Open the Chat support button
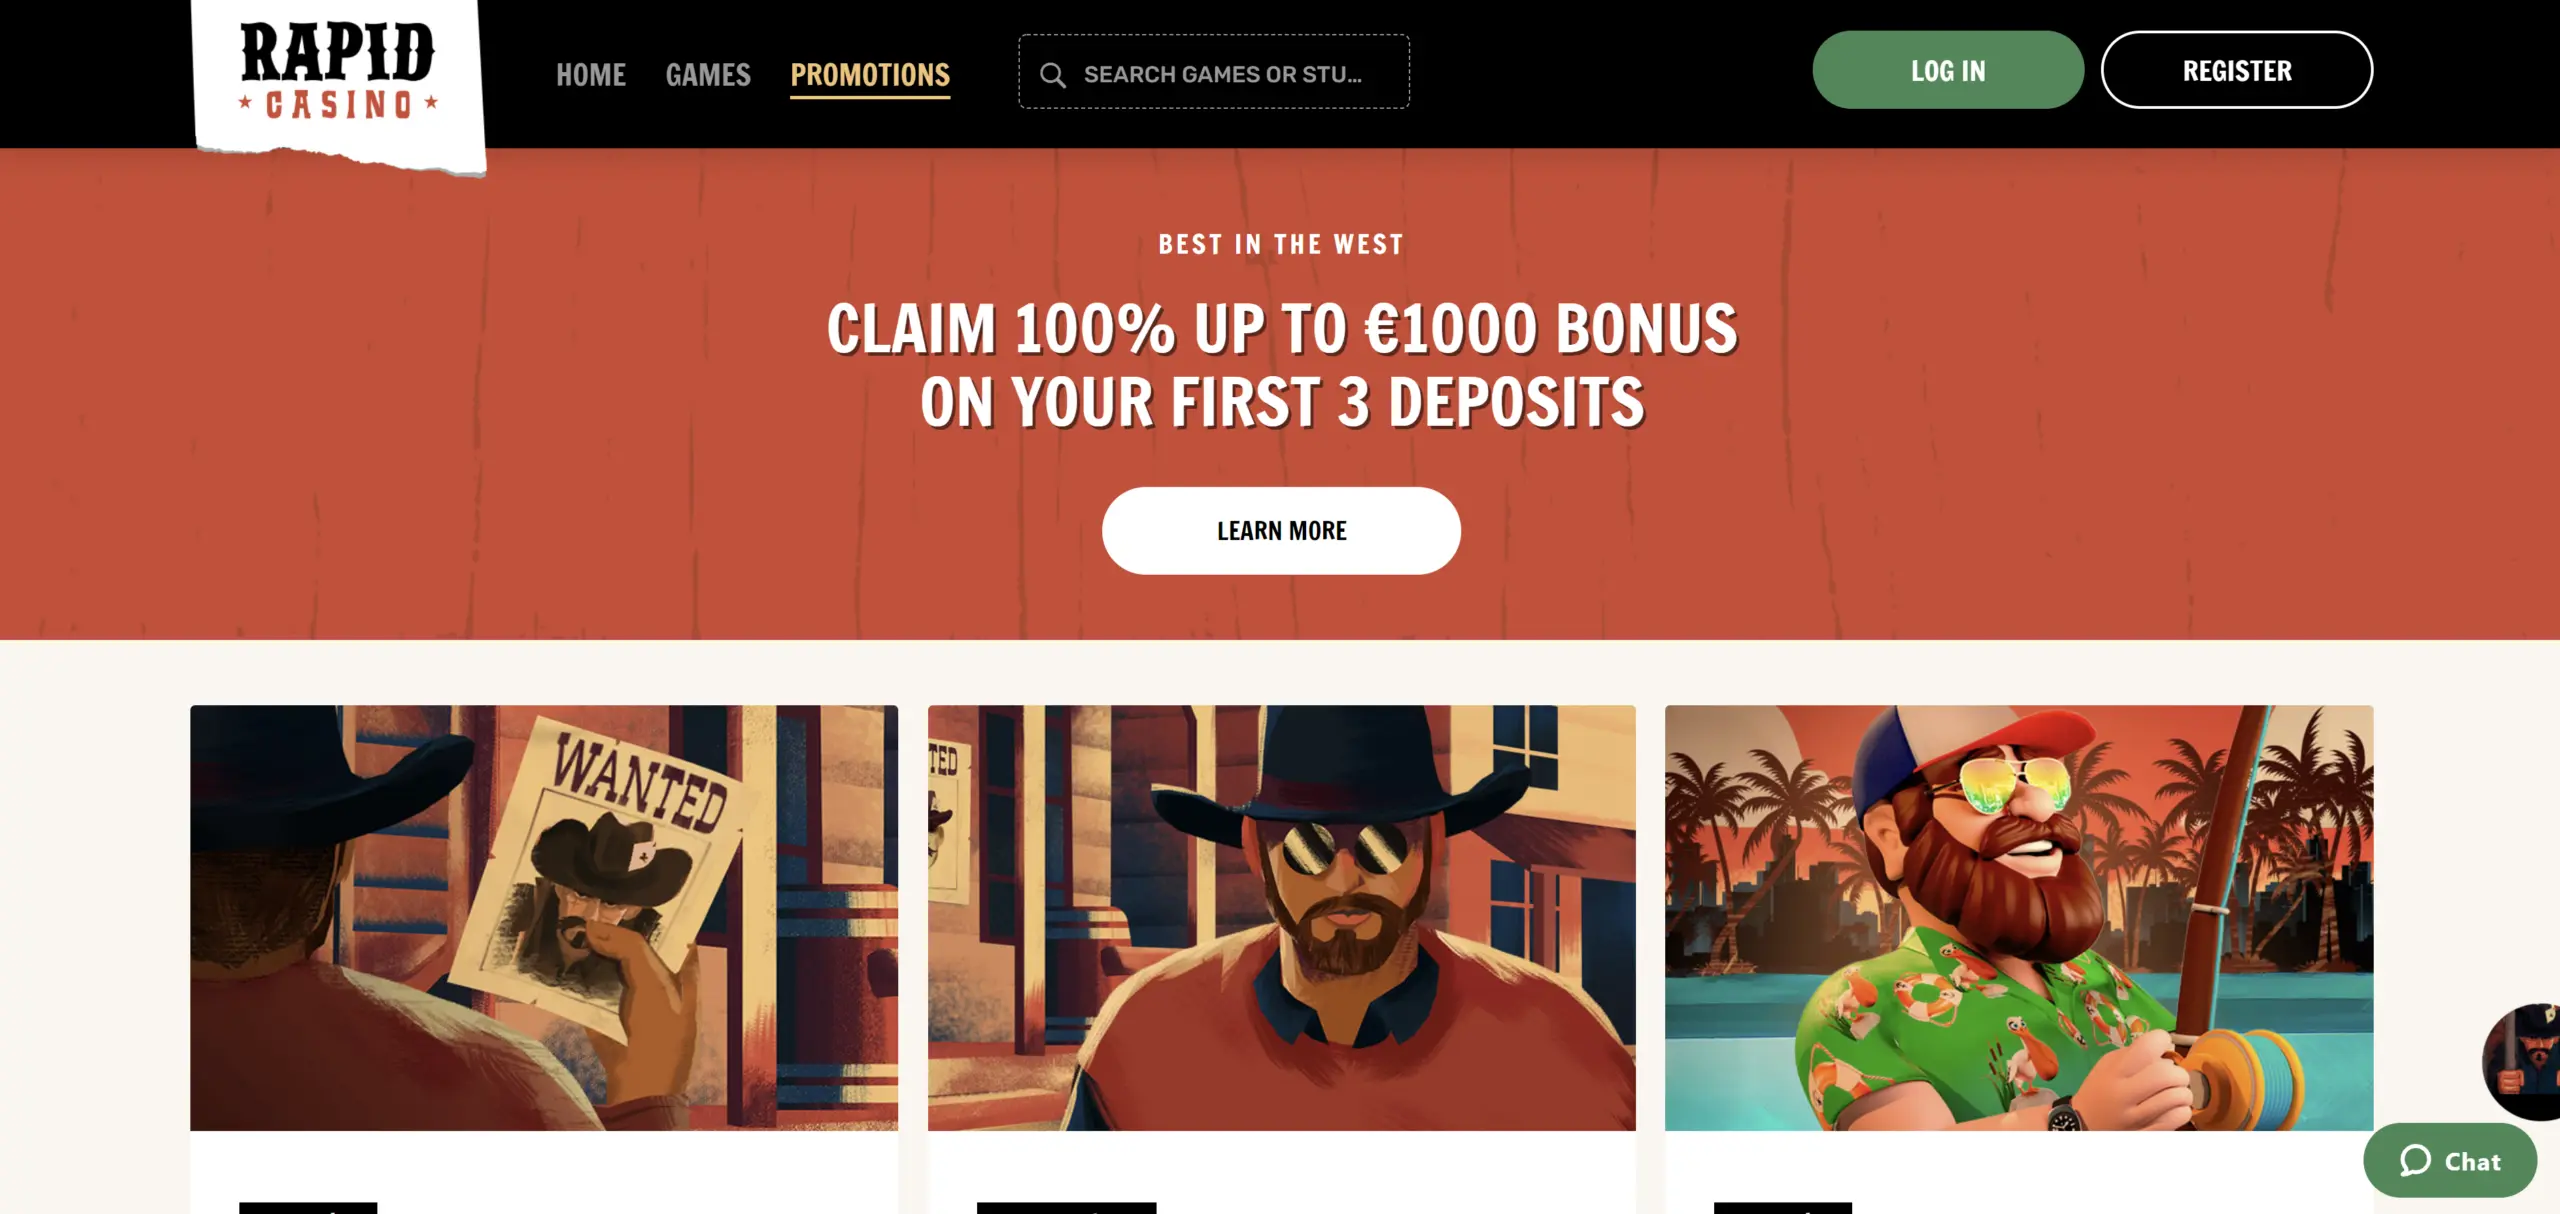 2450,1160
